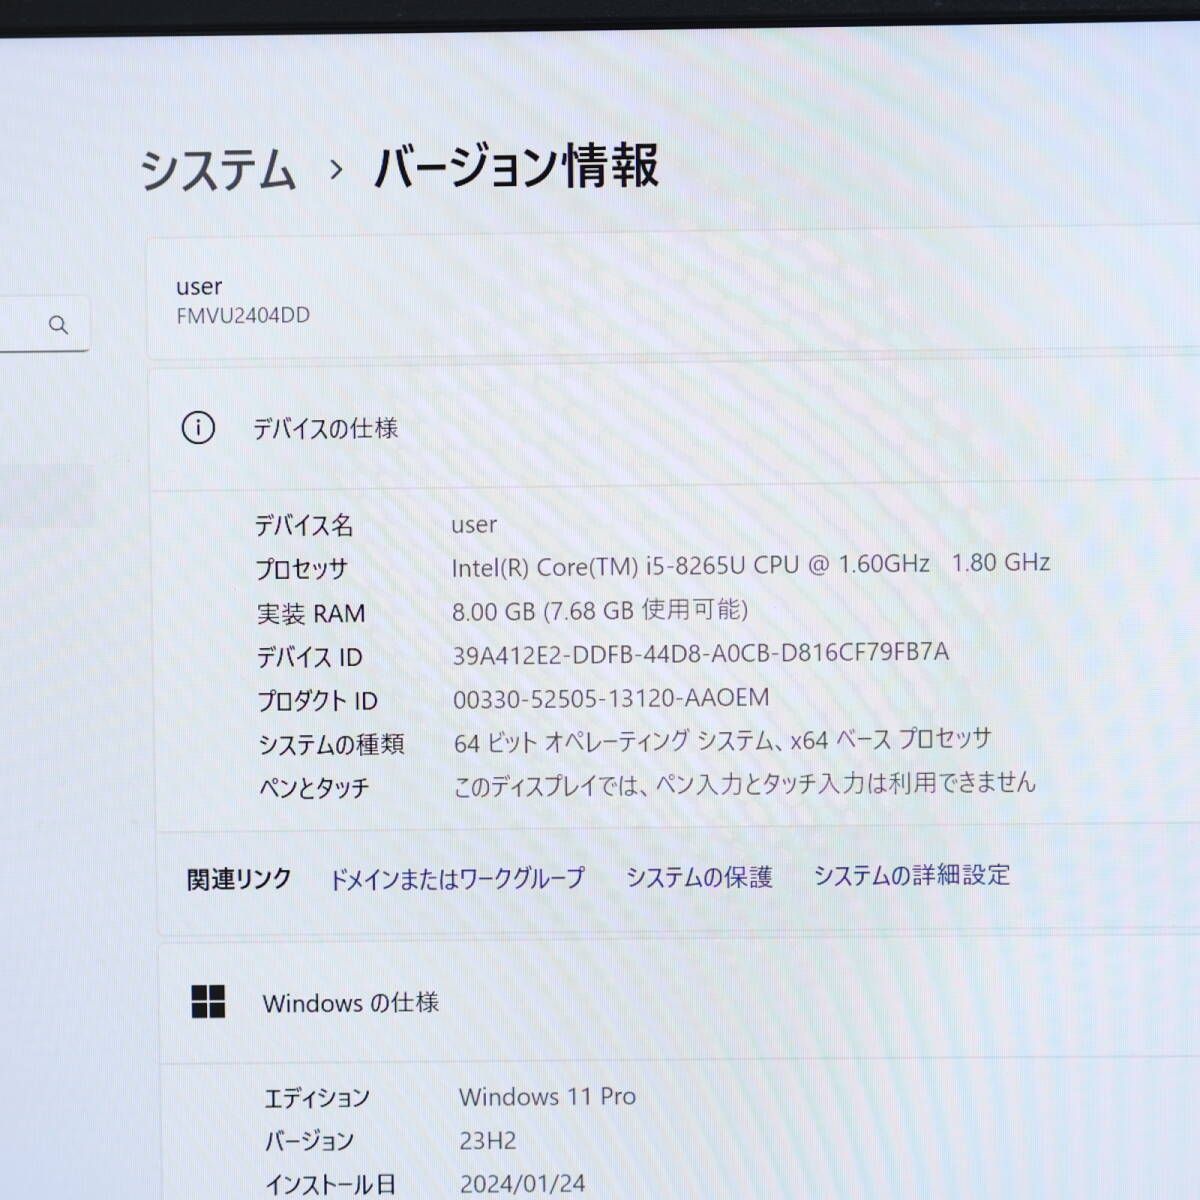Select the 8.00 GB RAM value
This screenshot has height=1200, width=1200.
(x=600, y=610)
